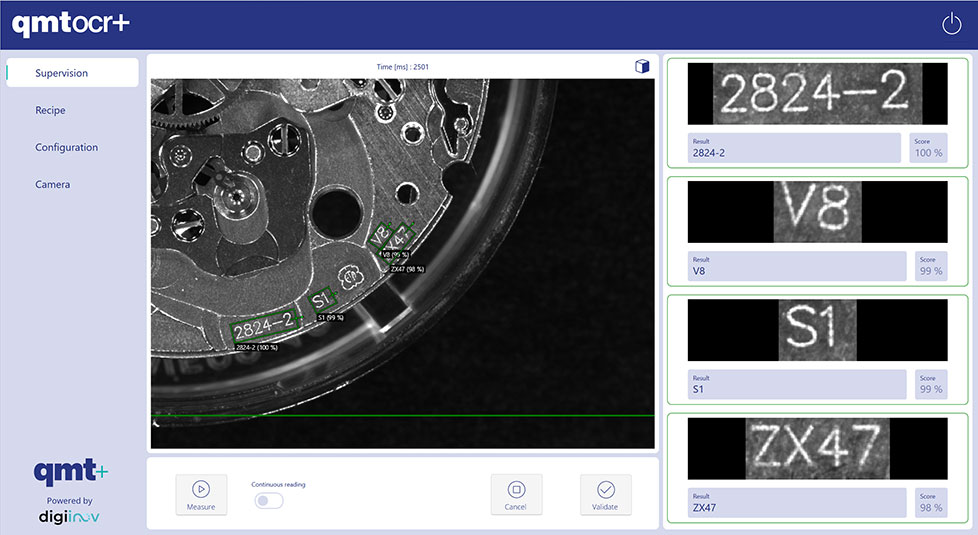Open the Configuration page
Image resolution: width=978 pixels, height=535 pixels.
click(x=66, y=147)
